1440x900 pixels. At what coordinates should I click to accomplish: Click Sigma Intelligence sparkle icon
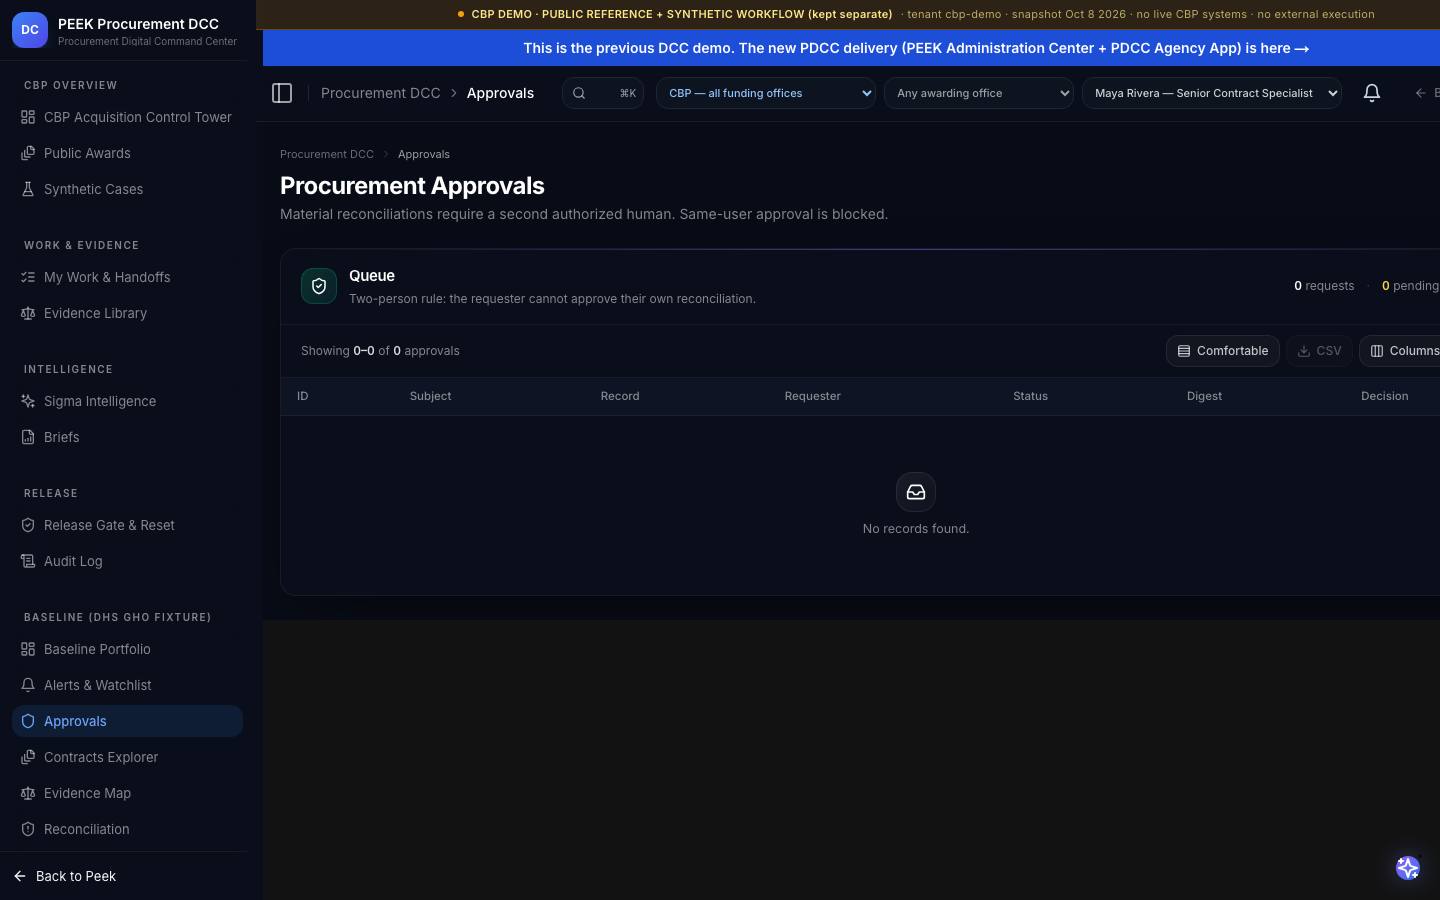point(28,401)
